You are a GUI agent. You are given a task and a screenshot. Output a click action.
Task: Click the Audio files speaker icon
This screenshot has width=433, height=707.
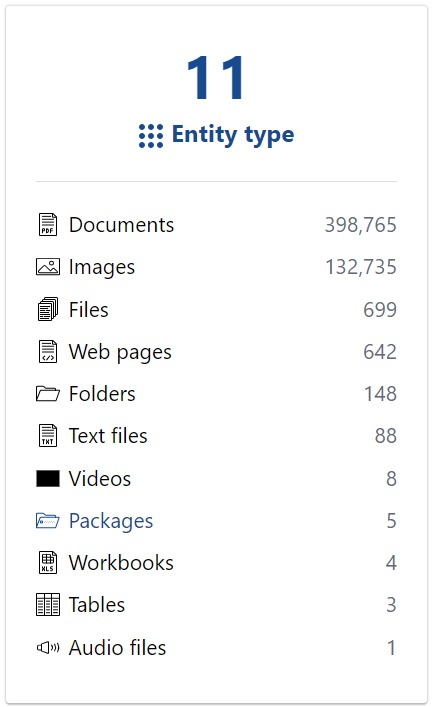48,647
